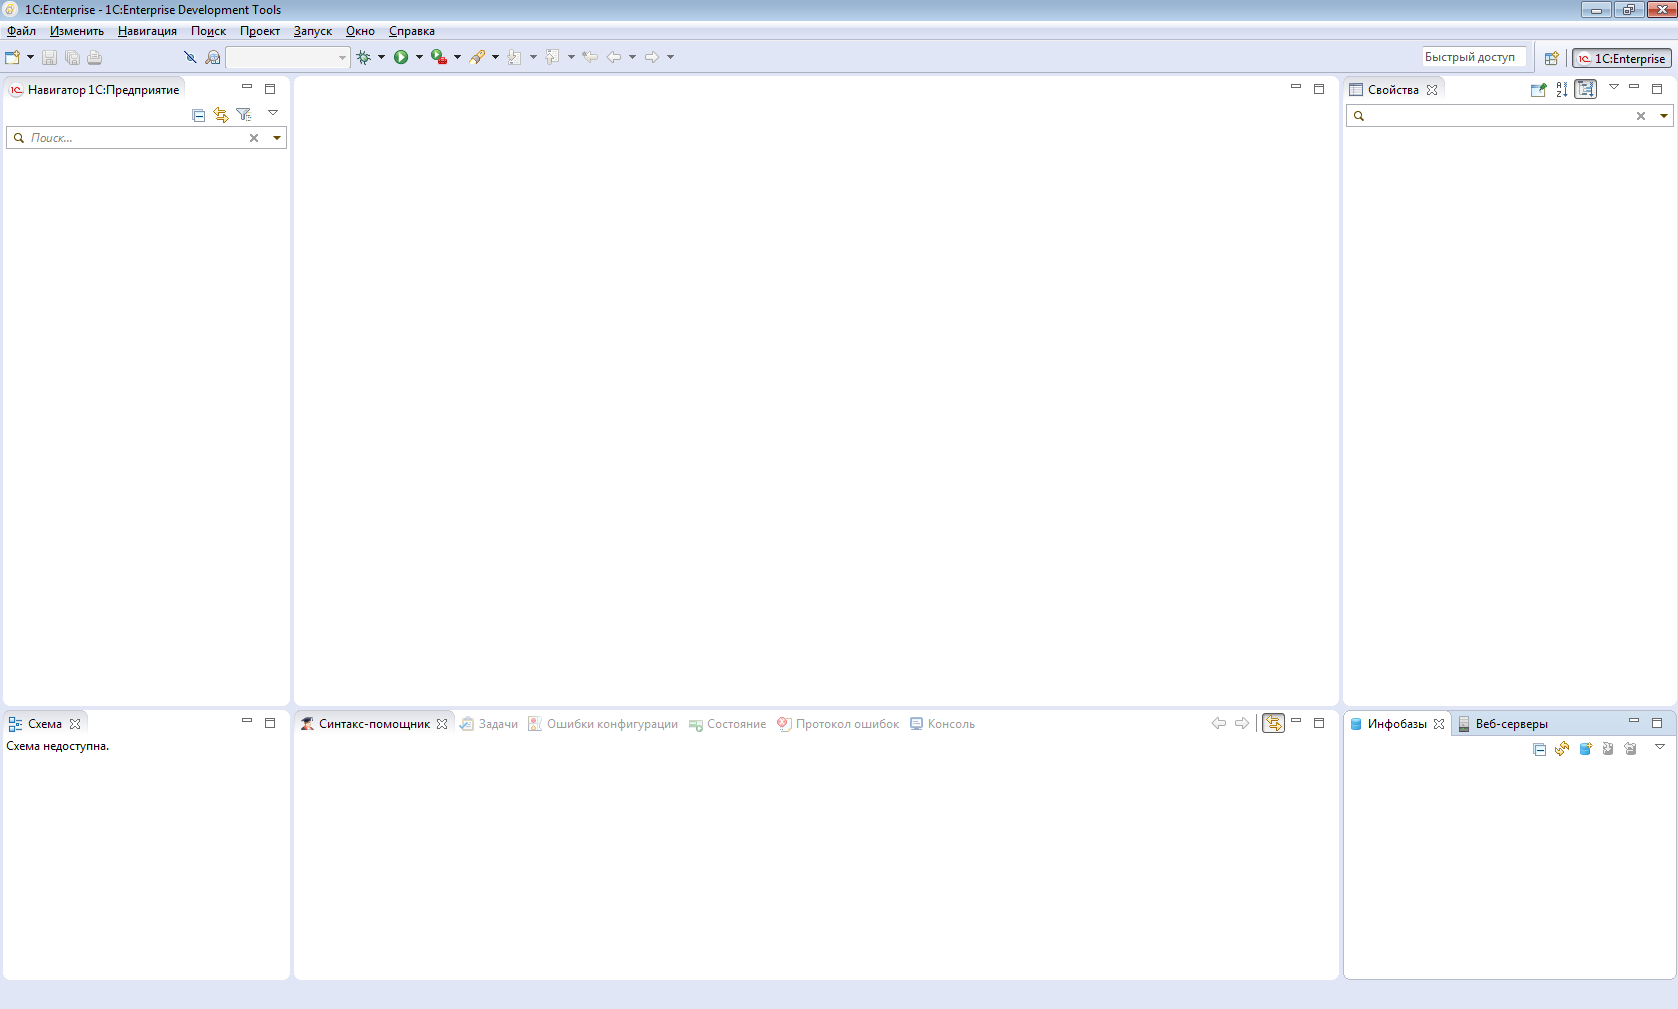Open the Debug icon dropdown arrow

point(381,57)
